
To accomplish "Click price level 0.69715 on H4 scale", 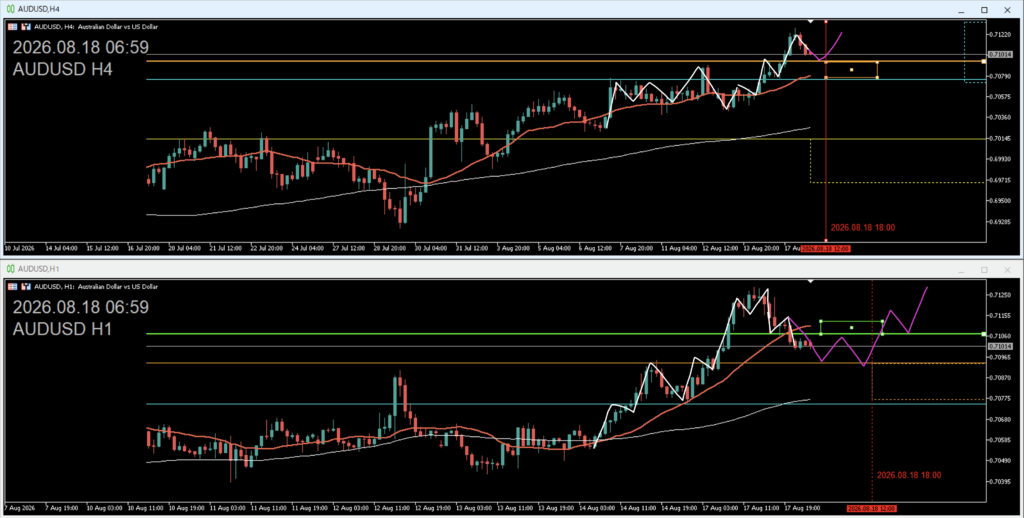I will pyautogui.click(x=1002, y=180).
